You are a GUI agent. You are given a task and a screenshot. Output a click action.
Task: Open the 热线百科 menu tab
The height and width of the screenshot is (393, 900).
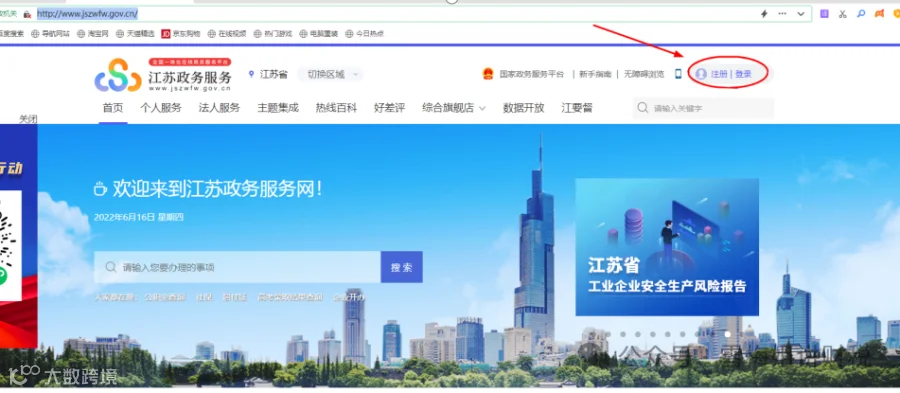coord(336,108)
